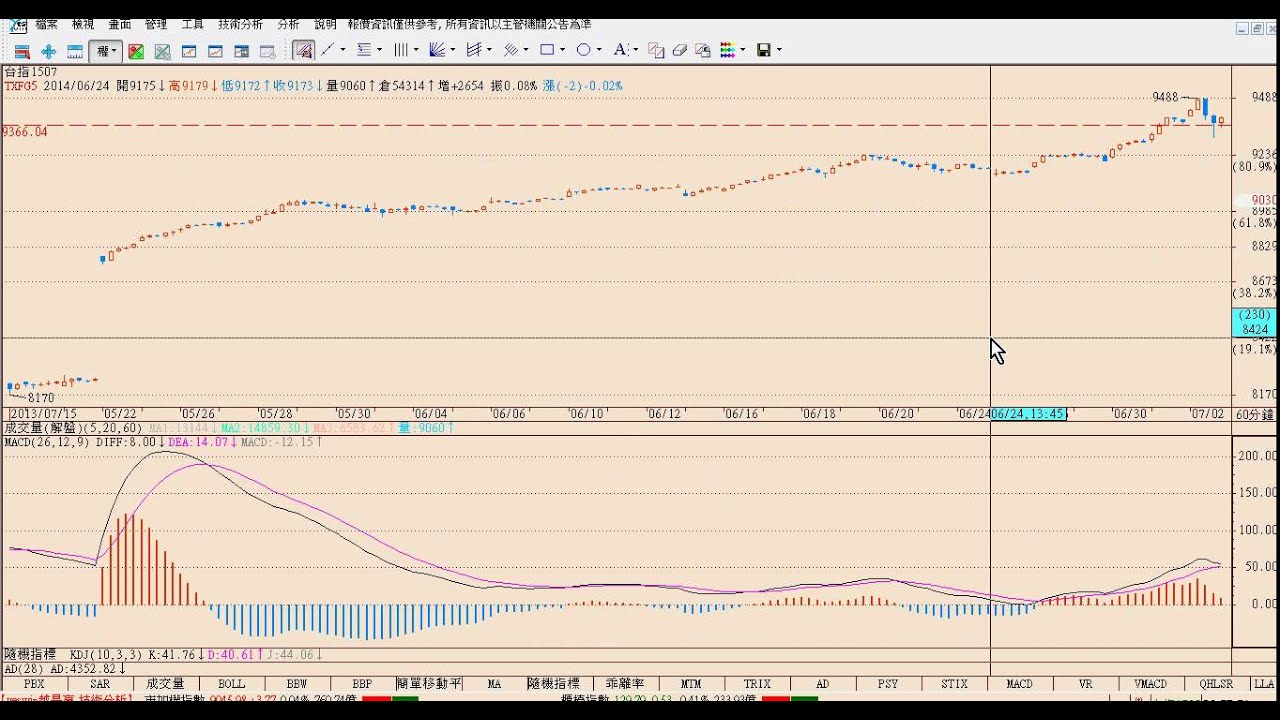Image resolution: width=1280 pixels, height=720 pixels.
Task: Click the greyed window settings icon
Action: [267, 51]
